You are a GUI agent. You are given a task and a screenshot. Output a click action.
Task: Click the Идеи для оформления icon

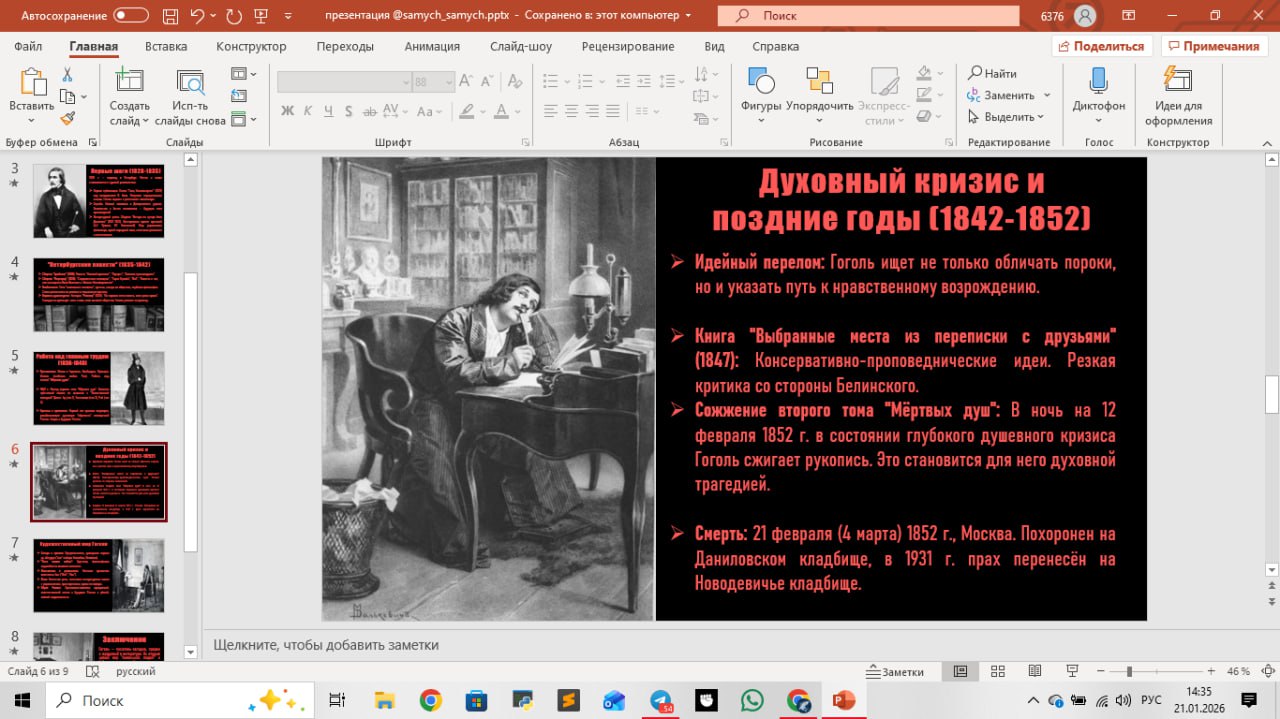[x=1178, y=81]
